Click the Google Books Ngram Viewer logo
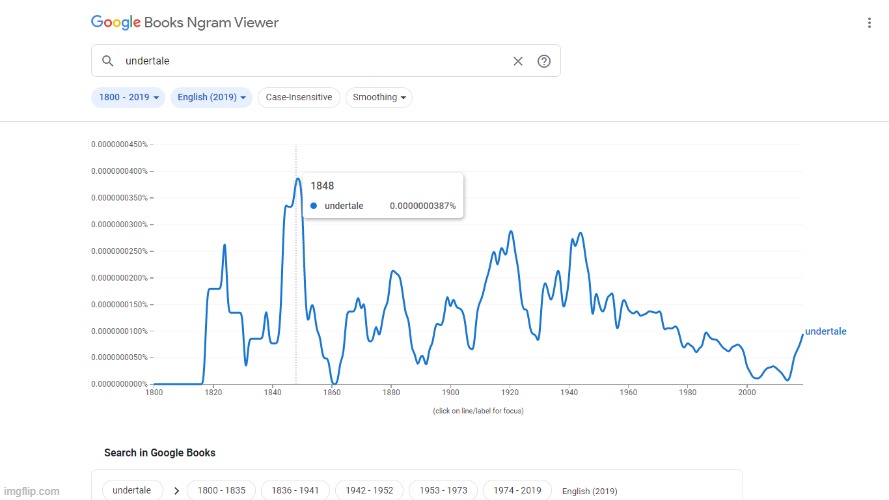The width and height of the screenshot is (889, 500). tap(185, 23)
